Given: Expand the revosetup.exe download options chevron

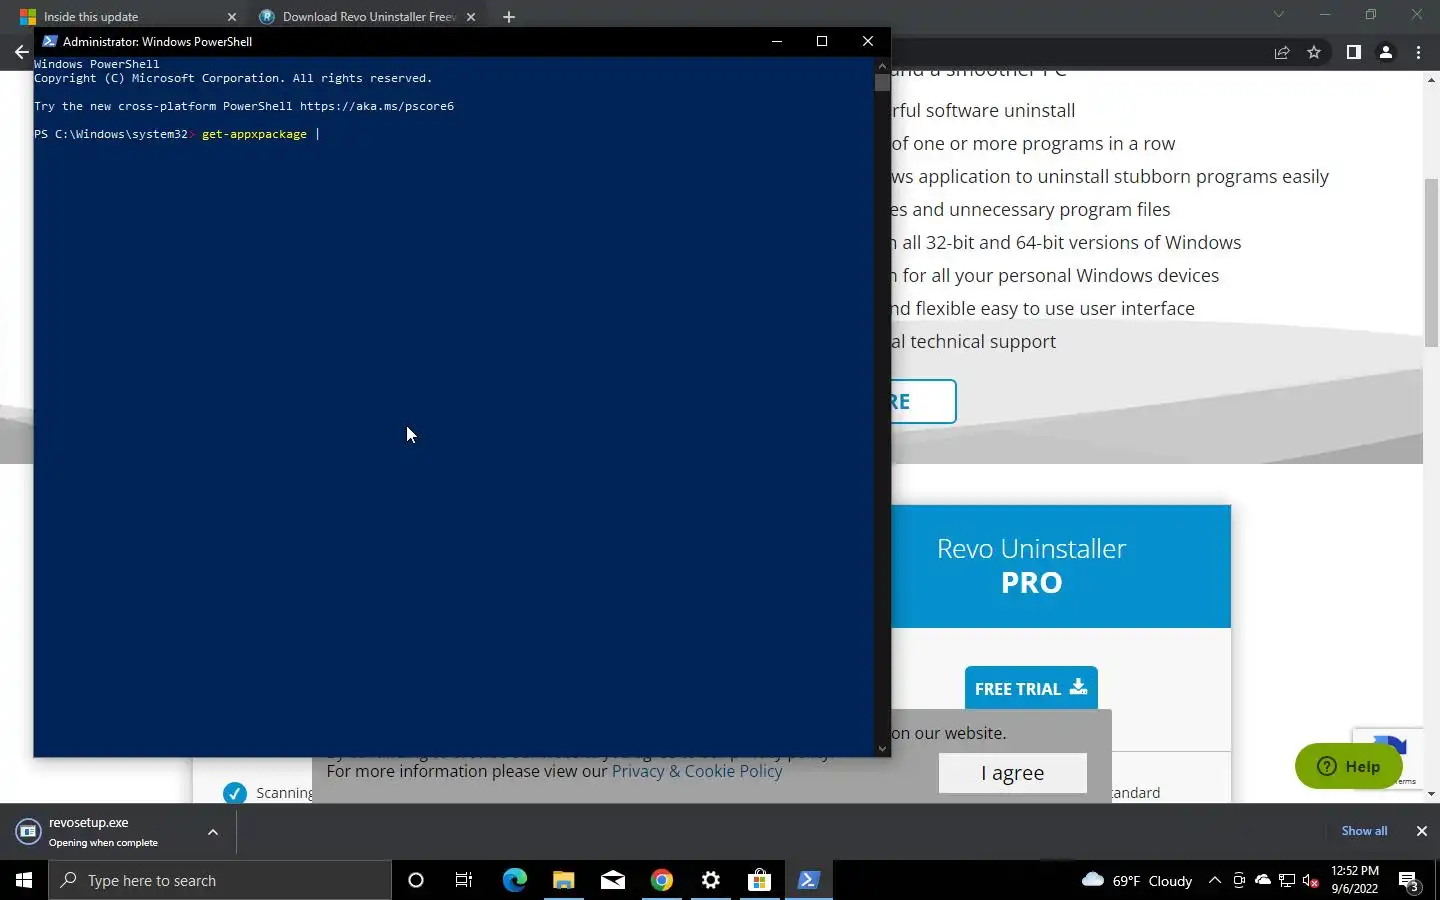Looking at the screenshot, I should point(212,831).
